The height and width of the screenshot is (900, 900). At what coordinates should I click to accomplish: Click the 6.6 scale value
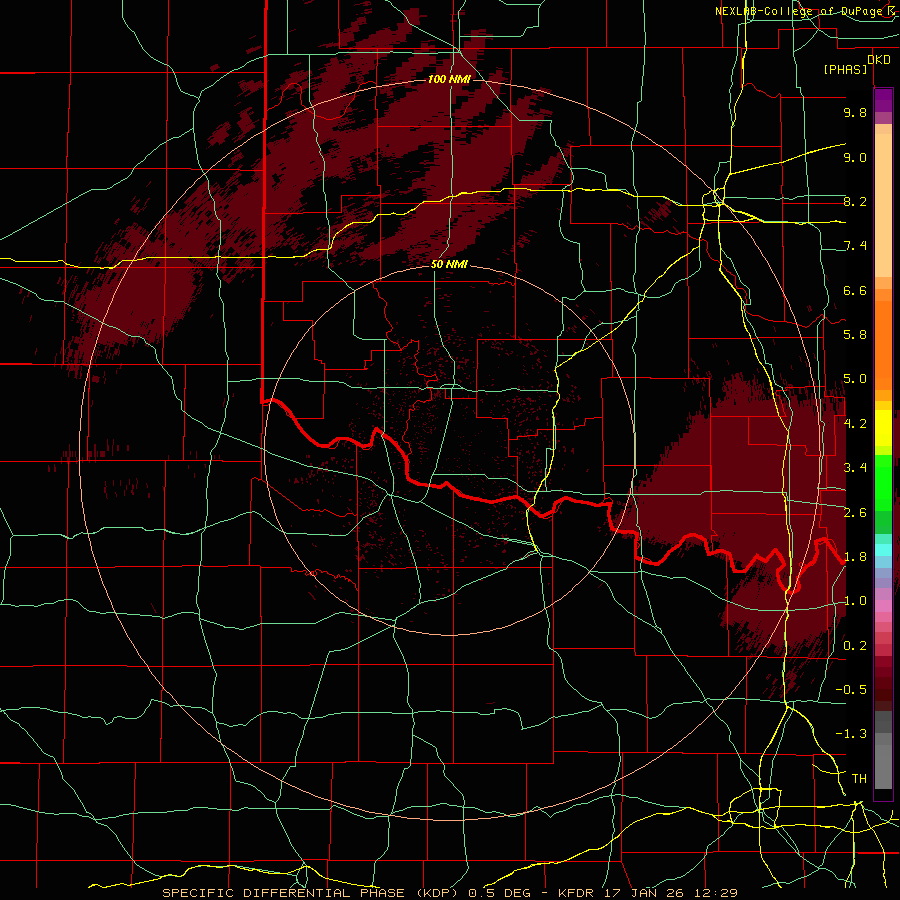pos(855,290)
